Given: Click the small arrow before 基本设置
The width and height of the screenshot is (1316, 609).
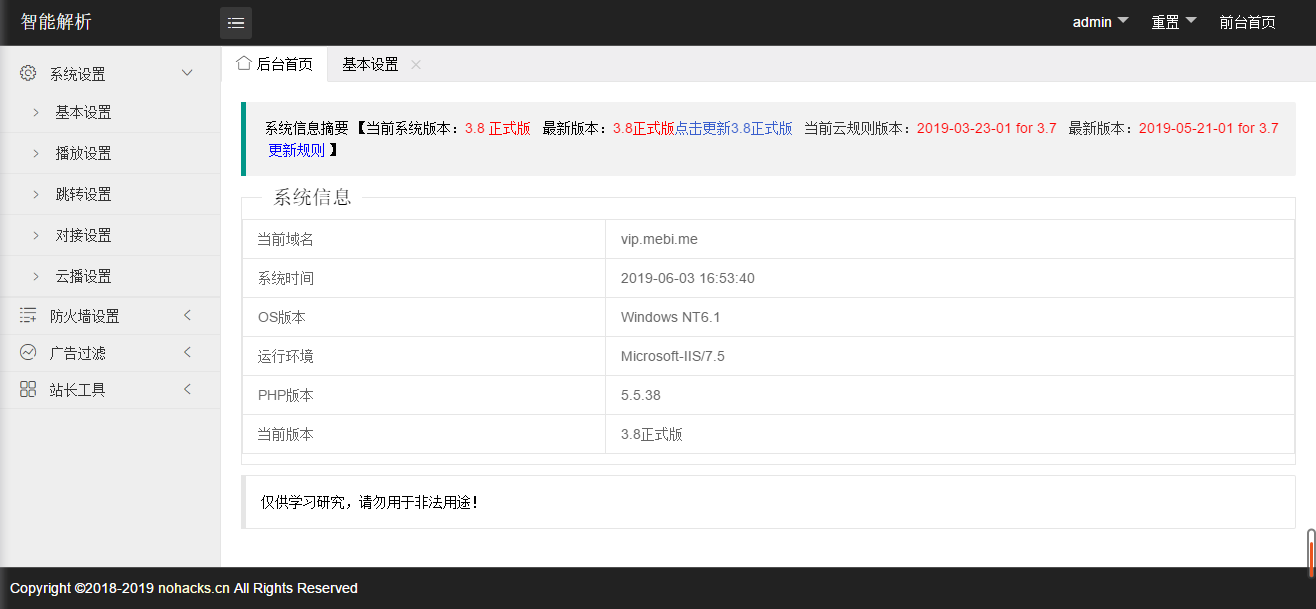Looking at the screenshot, I should 36,113.
